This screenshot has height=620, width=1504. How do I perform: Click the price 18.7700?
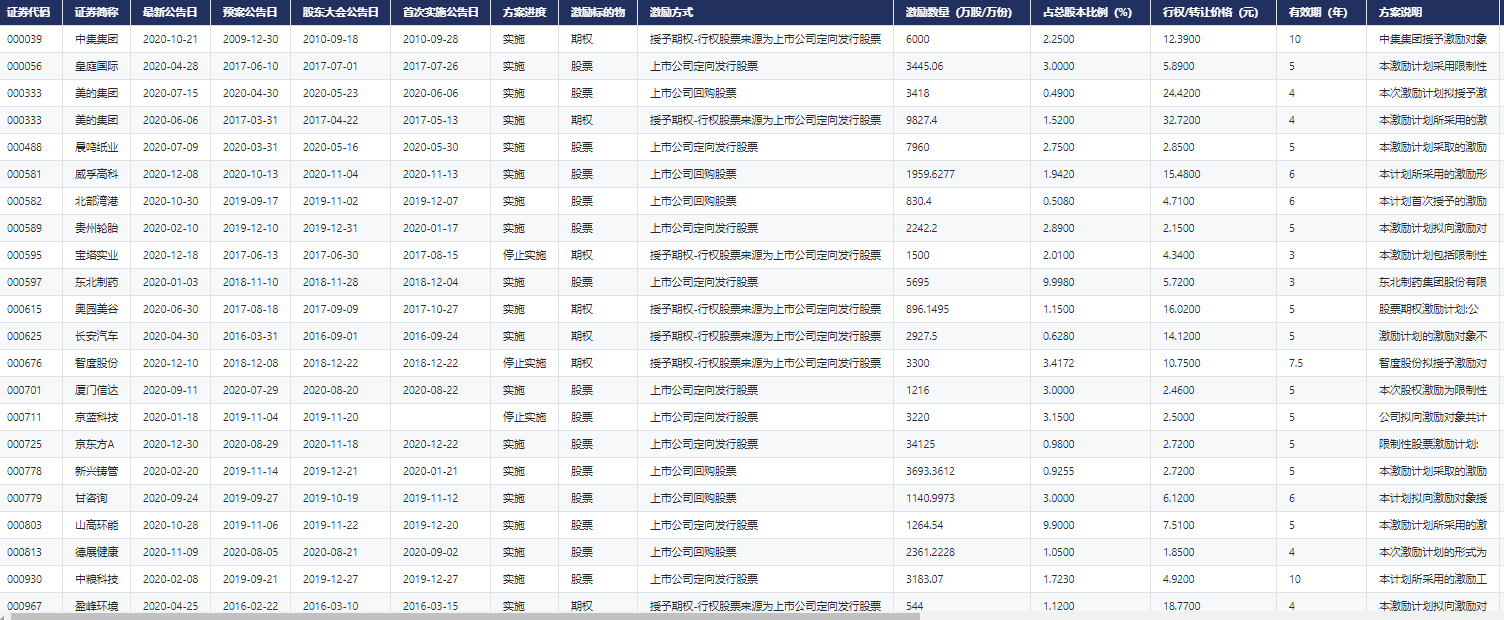[x=1182, y=606]
